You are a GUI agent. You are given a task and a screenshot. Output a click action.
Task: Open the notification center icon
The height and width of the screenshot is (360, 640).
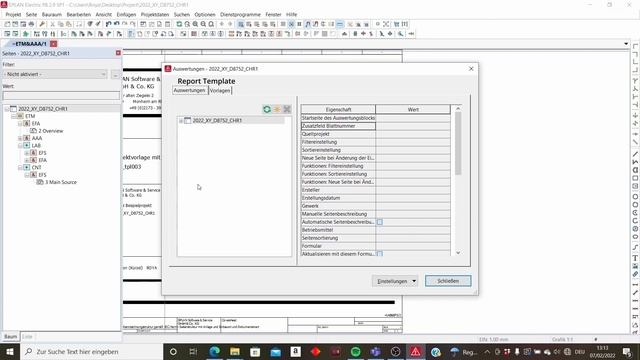click(627, 351)
